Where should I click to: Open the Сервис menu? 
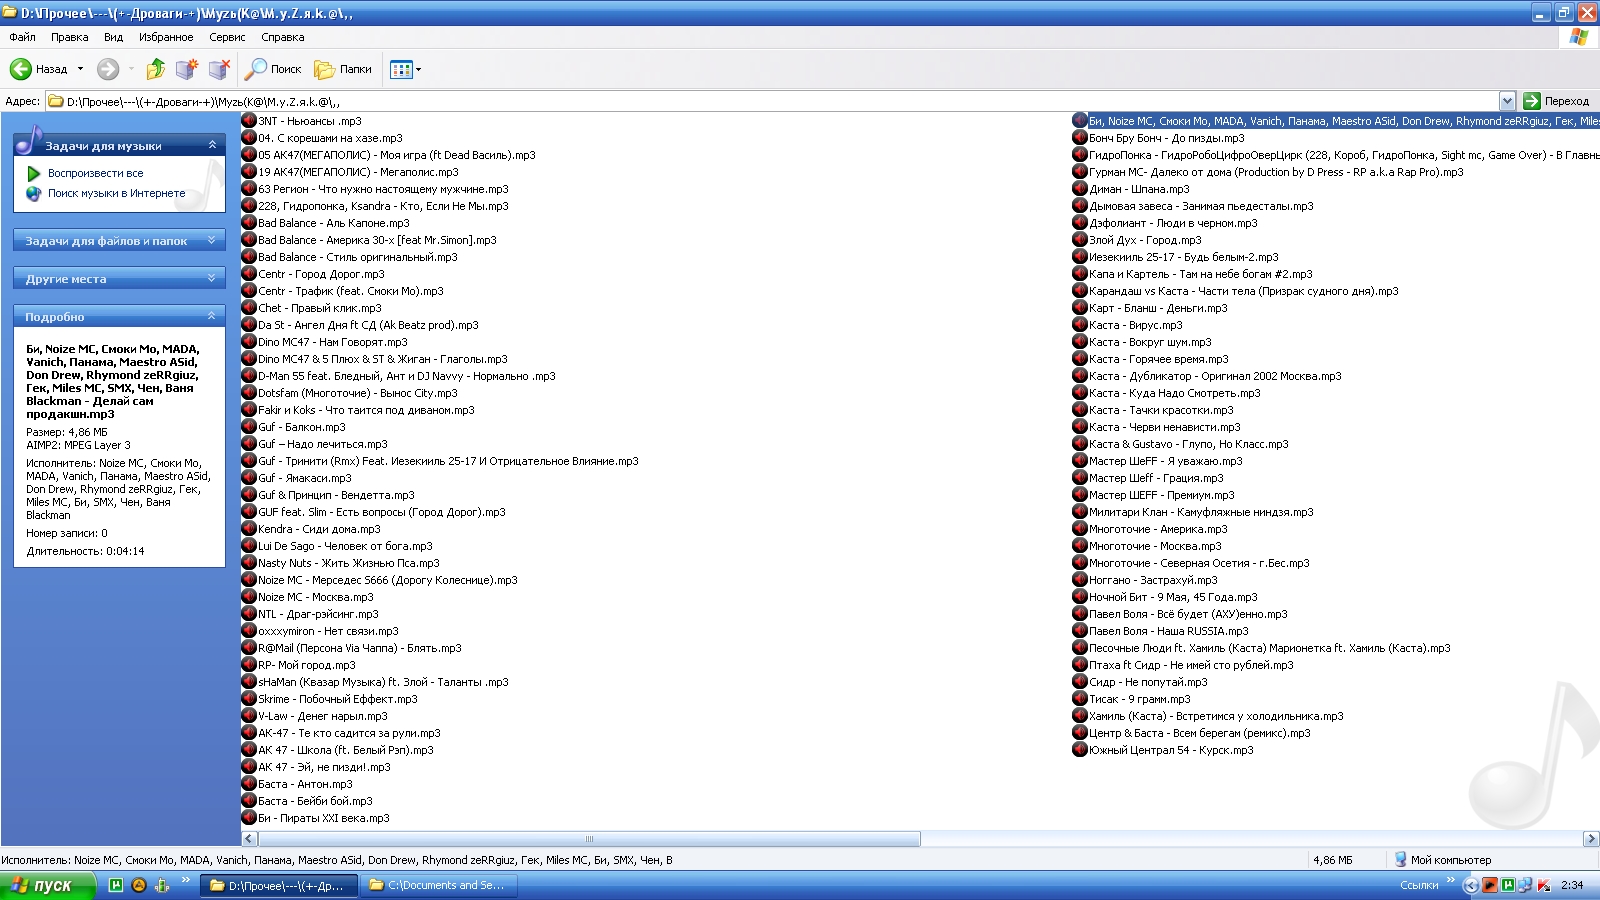pos(227,37)
